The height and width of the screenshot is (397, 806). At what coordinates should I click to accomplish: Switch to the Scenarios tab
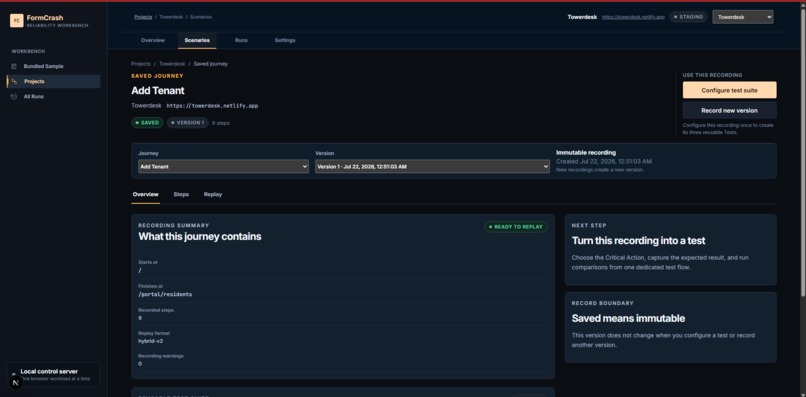pyautogui.click(x=197, y=40)
